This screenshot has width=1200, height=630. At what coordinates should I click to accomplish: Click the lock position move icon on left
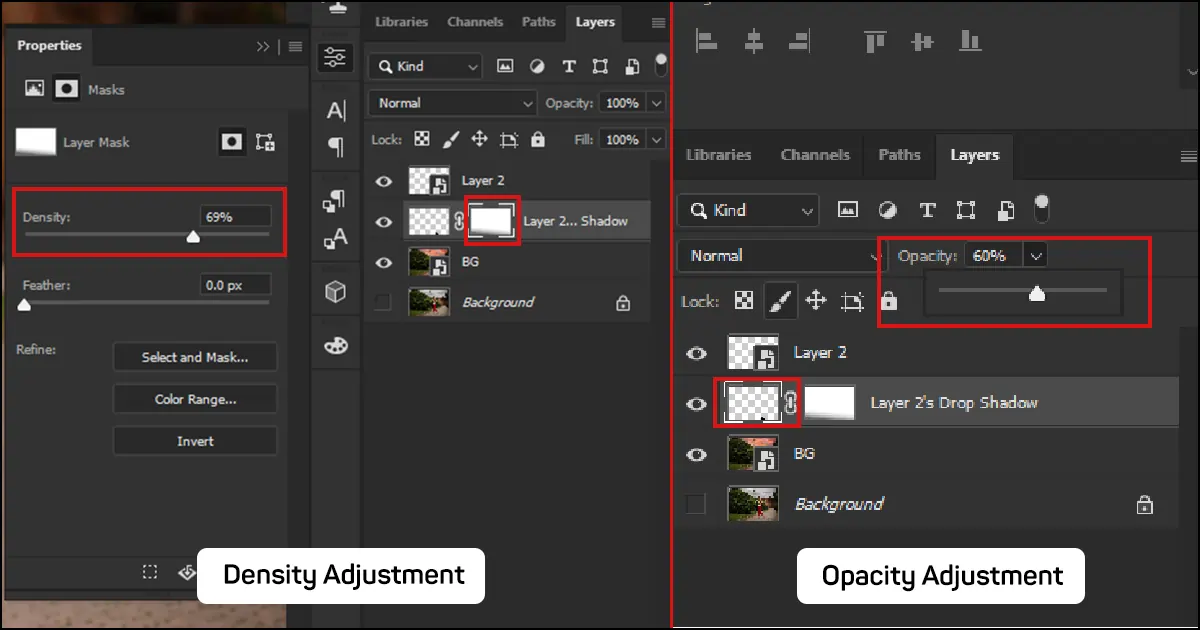(479, 140)
